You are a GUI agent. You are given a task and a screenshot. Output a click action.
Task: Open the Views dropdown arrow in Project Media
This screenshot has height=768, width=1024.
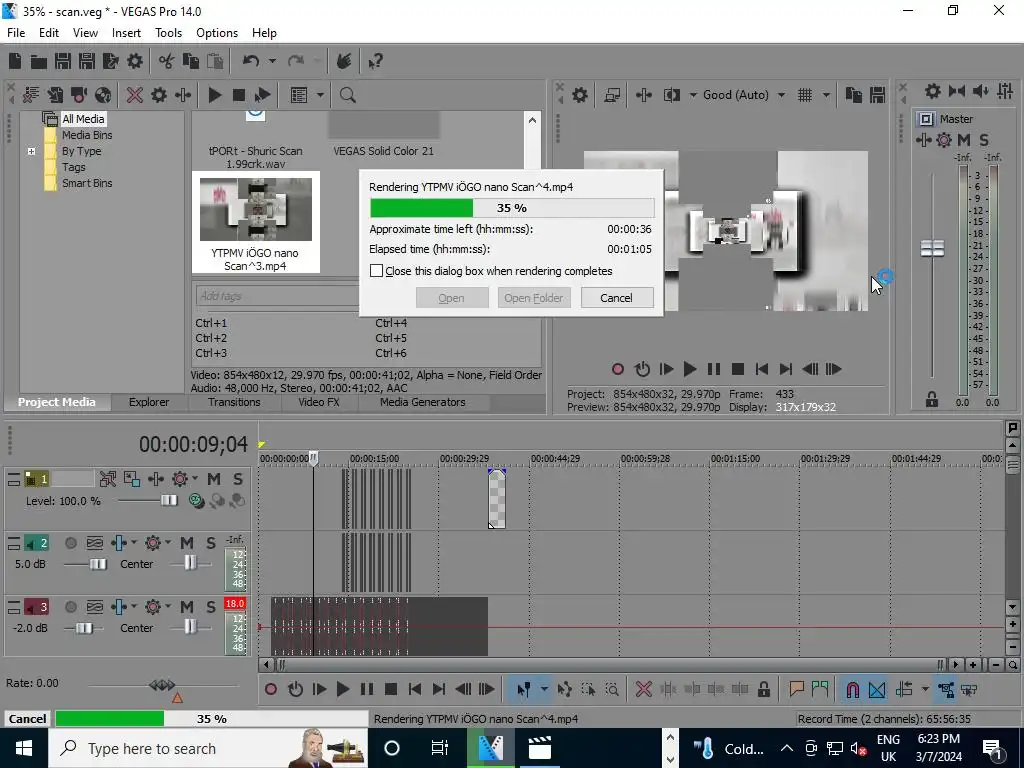(320, 95)
